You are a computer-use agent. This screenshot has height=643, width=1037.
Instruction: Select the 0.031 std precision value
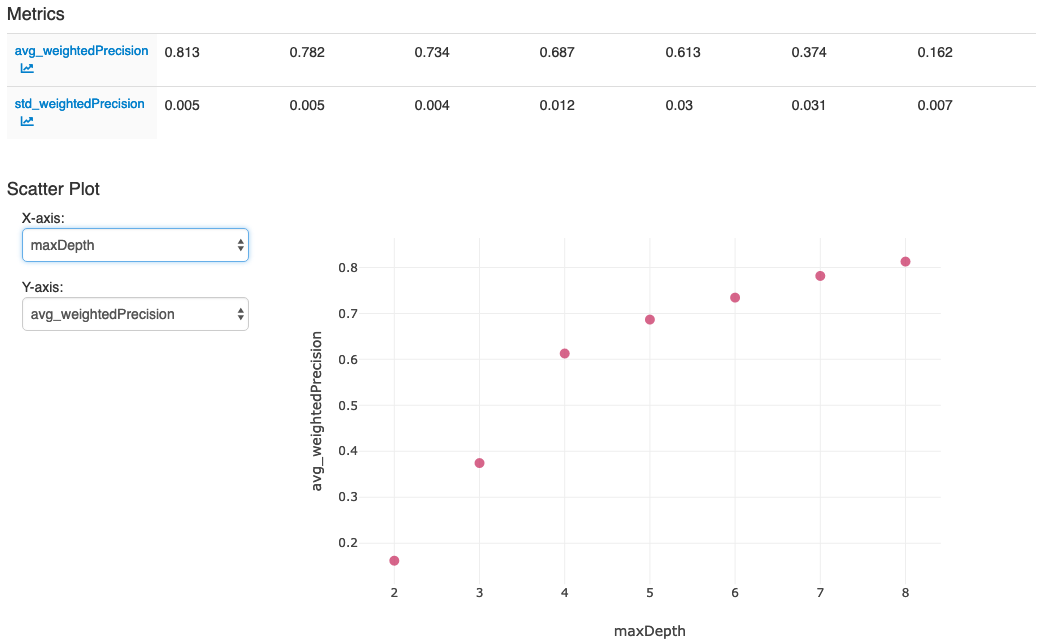coord(809,105)
